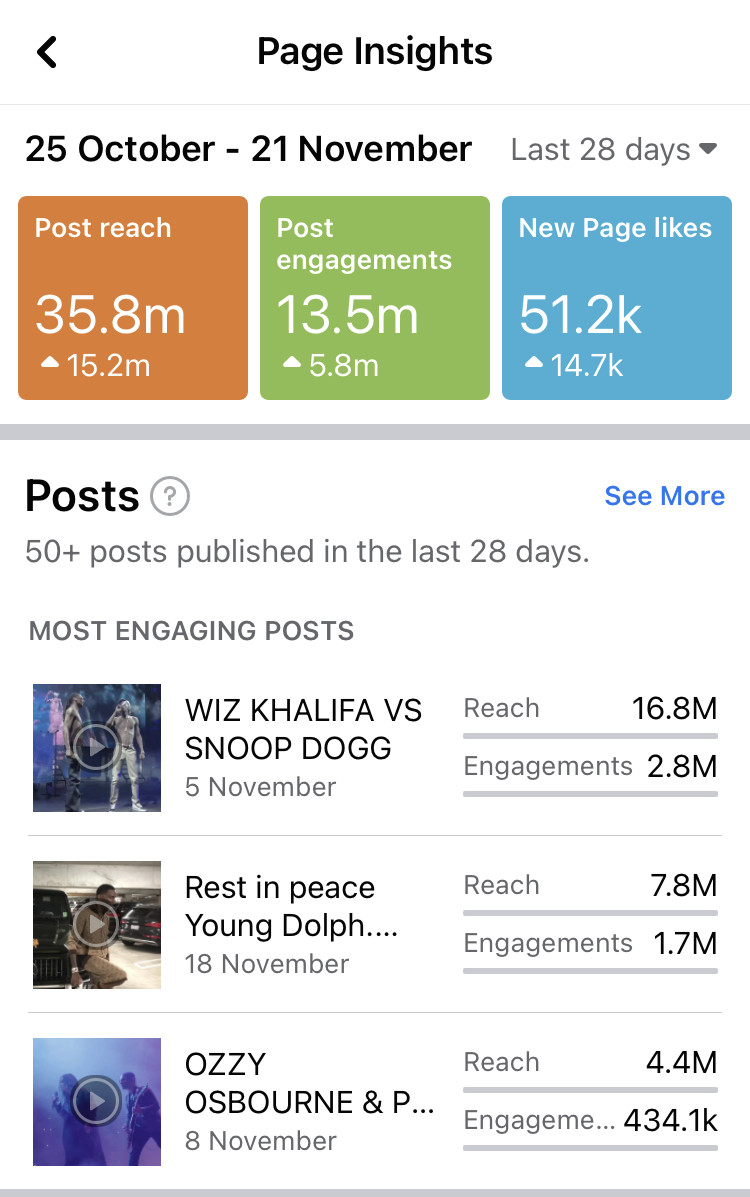Image resolution: width=750 pixels, height=1197 pixels.
Task: Play the Young Dolph video thumbnail
Action: pyautogui.click(x=97, y=925)
